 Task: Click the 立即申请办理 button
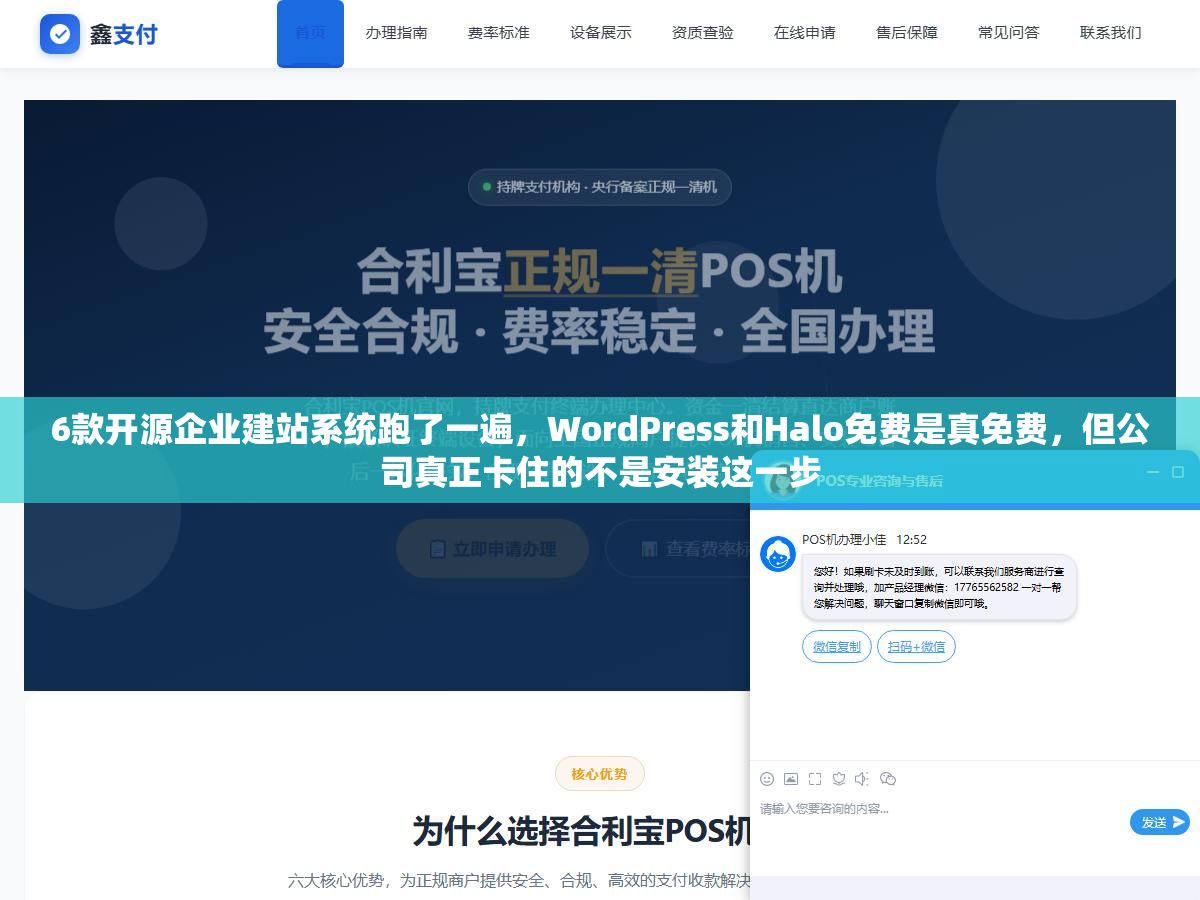click(x=492, y=548)
